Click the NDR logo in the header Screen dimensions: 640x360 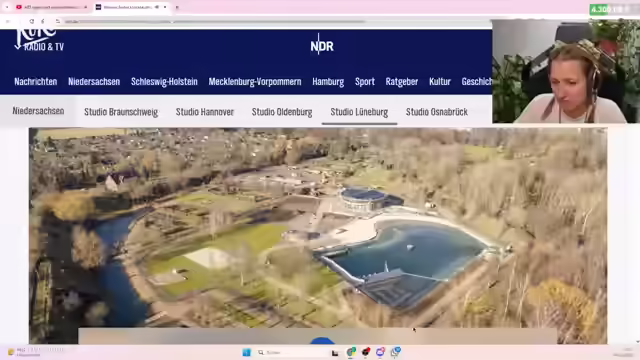click(322, 44)
